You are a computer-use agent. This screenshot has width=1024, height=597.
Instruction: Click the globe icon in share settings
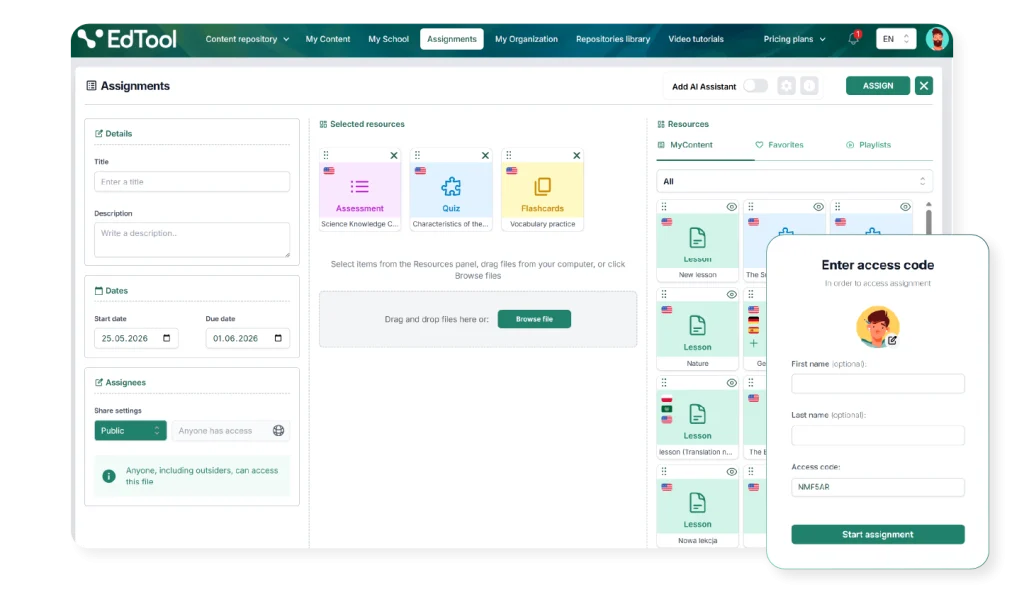coord(278,430)
